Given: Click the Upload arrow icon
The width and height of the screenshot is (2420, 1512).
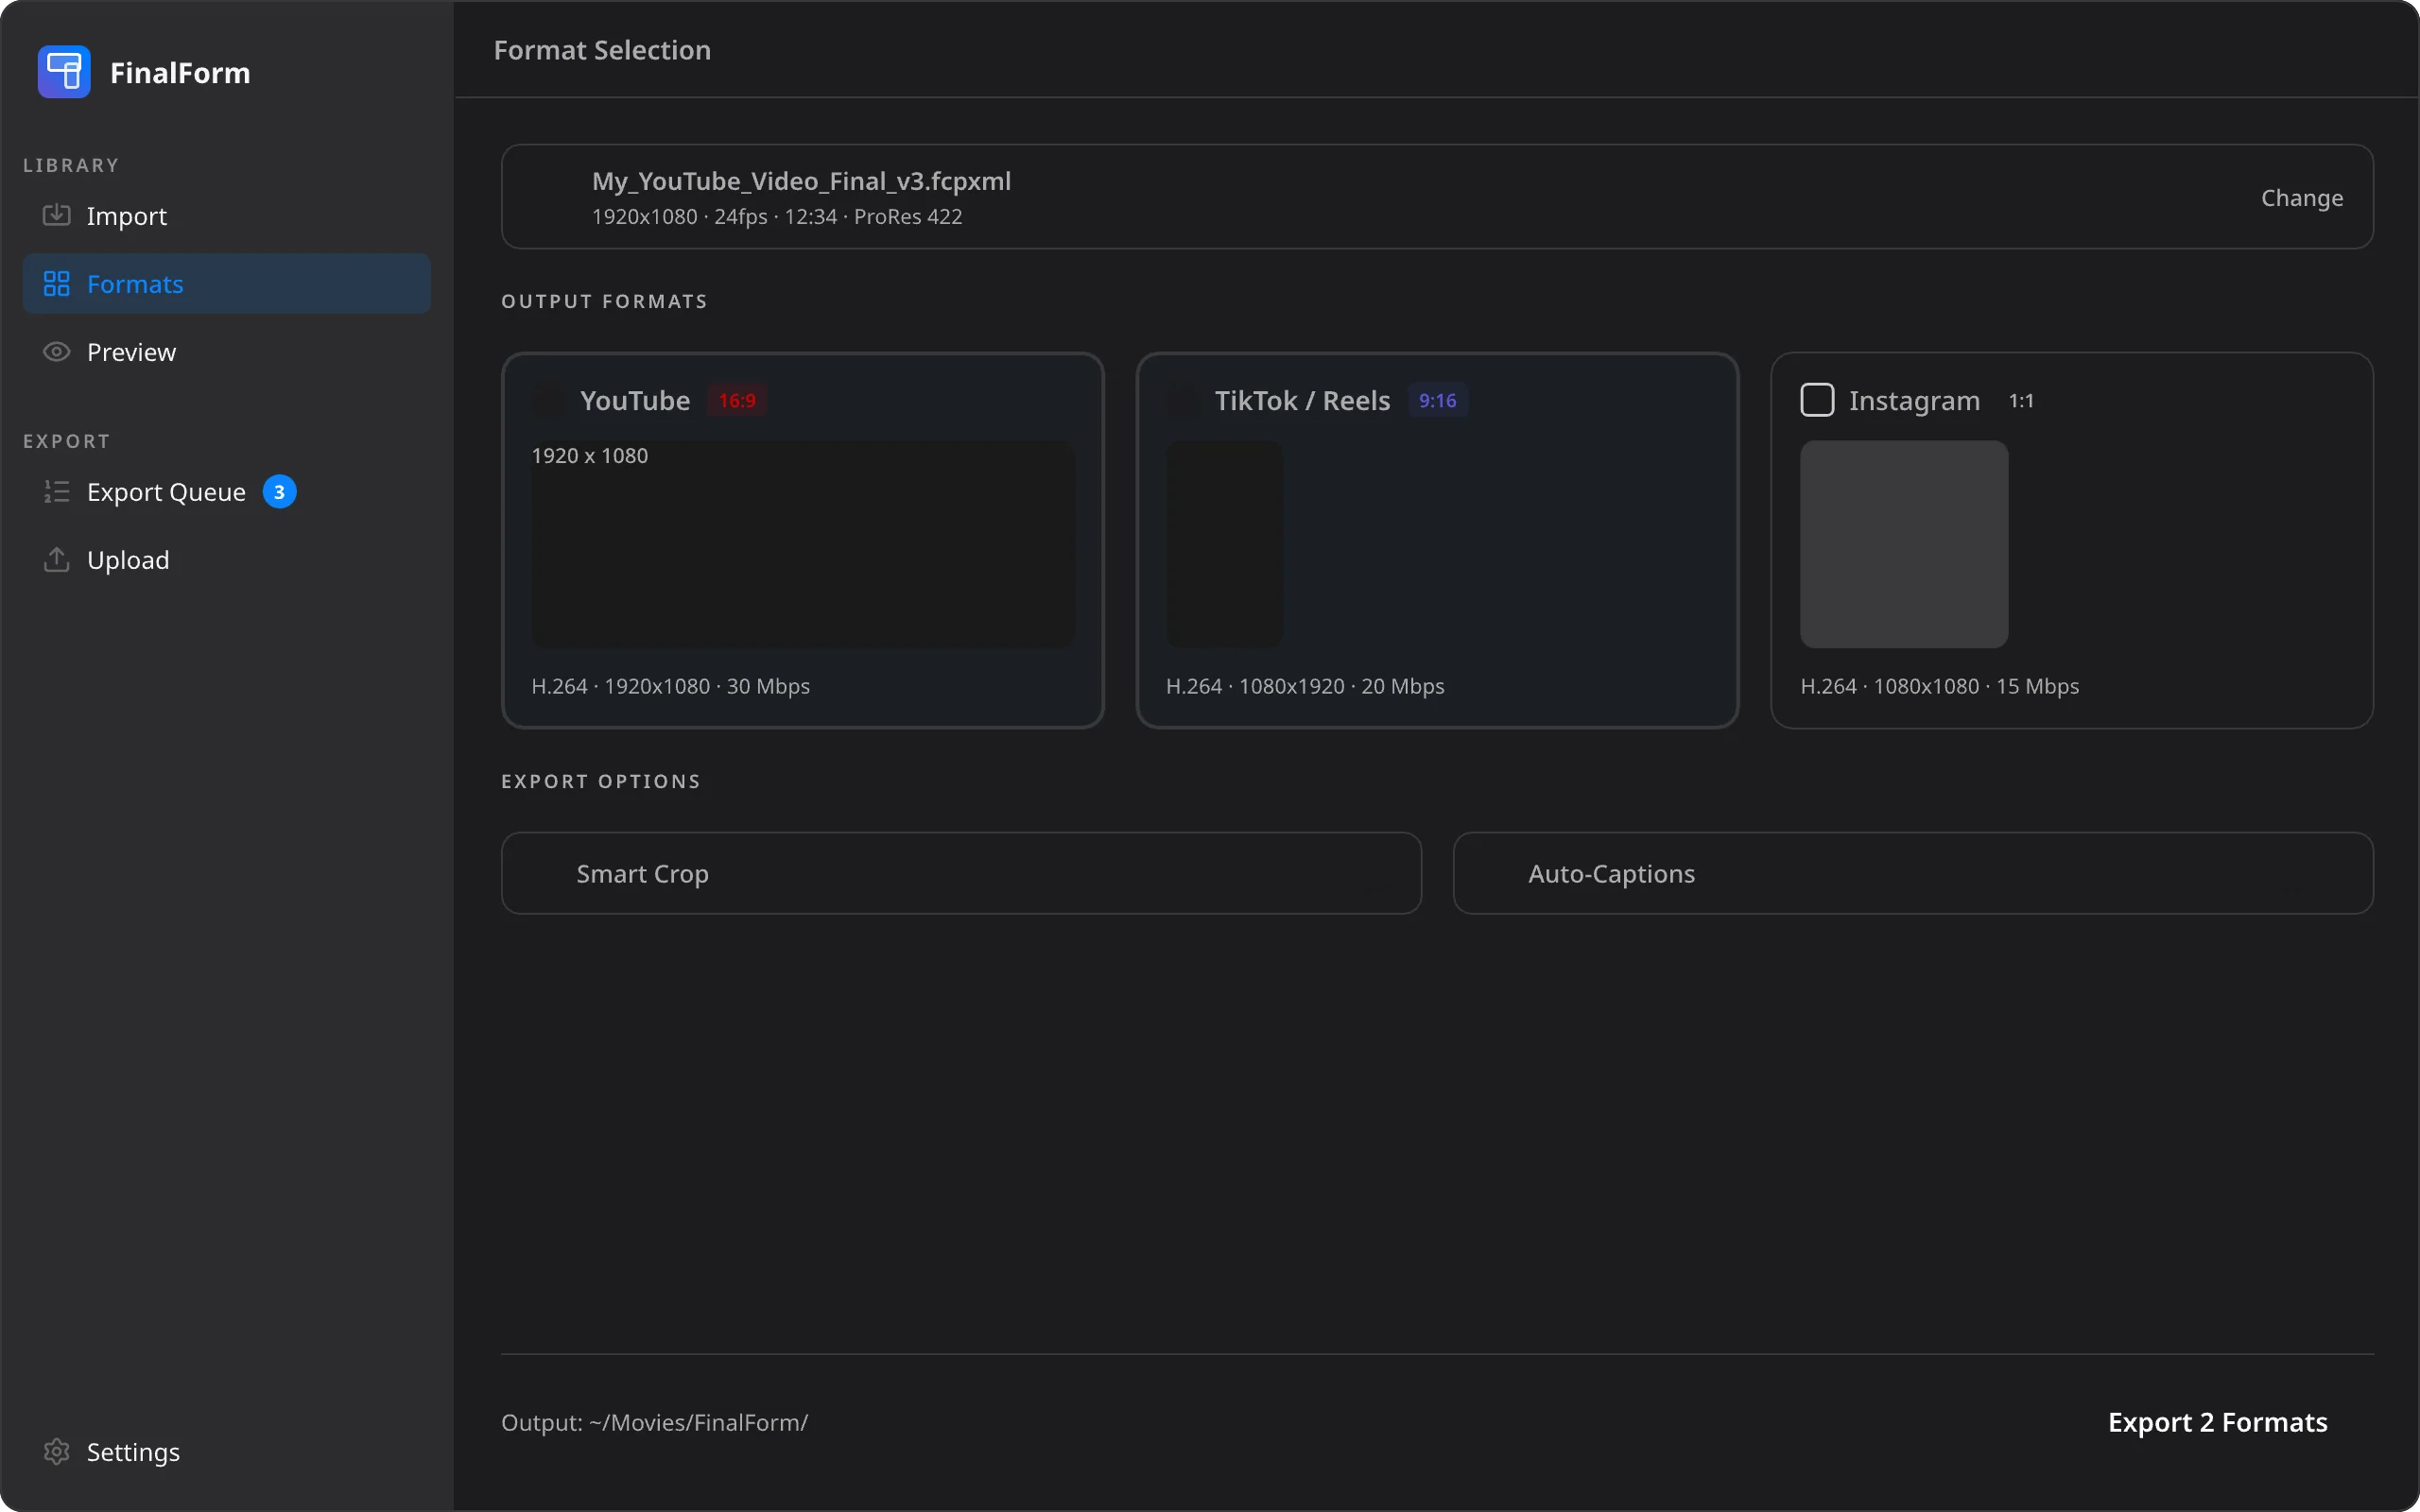Looking at the screenshot, I should 56,560.
